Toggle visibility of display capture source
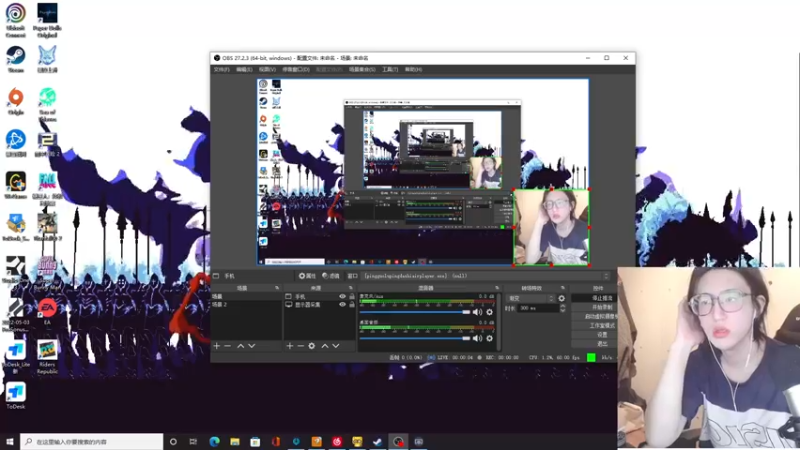The height and width of the screenshot is (450, 800). (342, 305)
